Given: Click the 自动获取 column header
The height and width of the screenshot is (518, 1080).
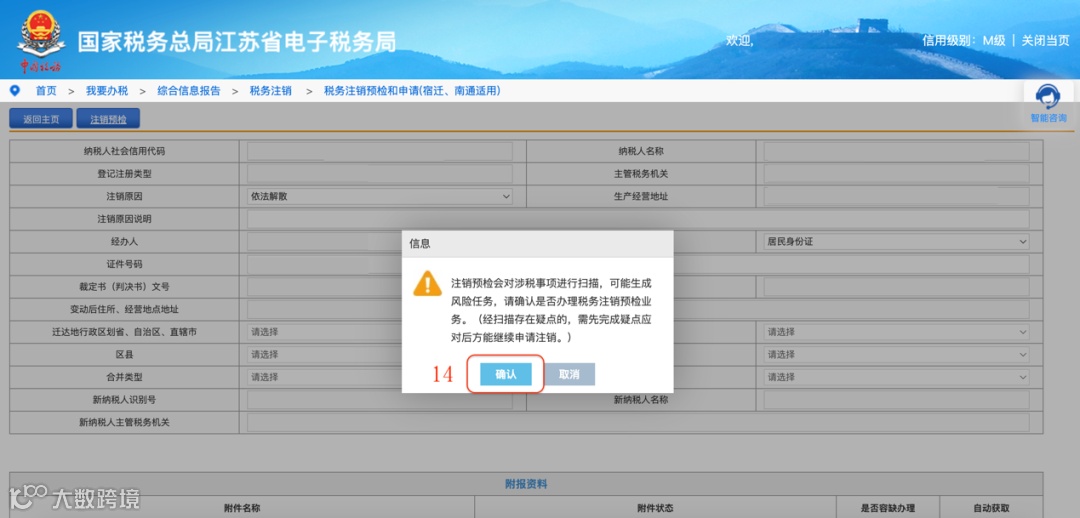Looking at the screenshot, I should tap(991, 508).
